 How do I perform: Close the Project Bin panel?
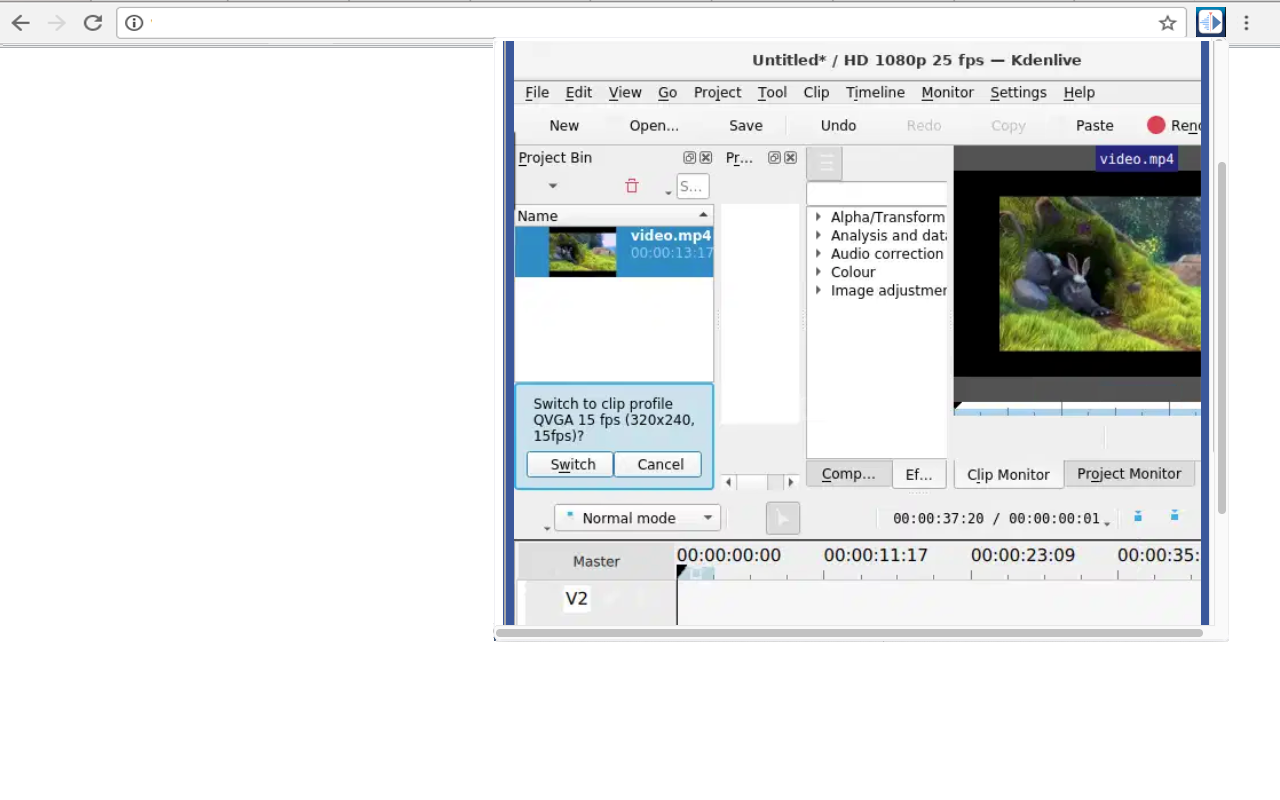(x=706, y=158)
